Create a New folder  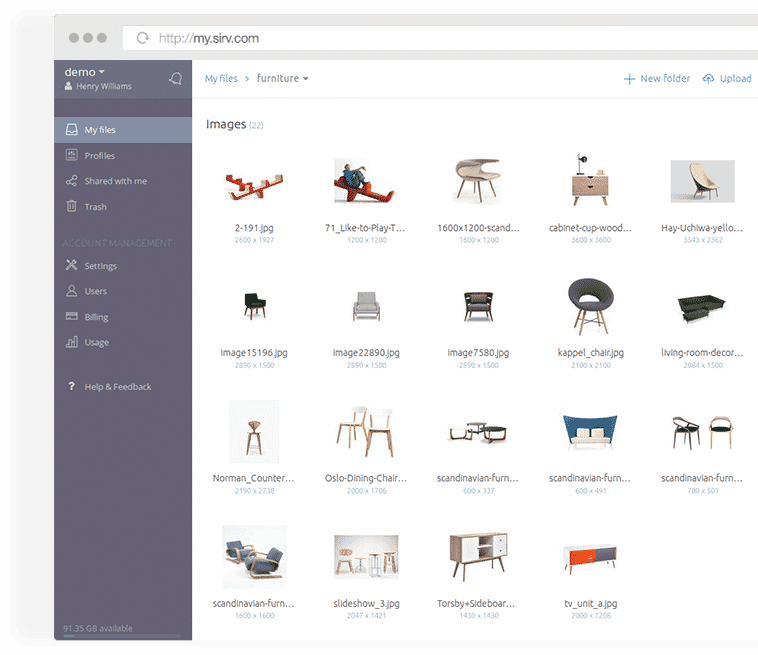point(657,78)
